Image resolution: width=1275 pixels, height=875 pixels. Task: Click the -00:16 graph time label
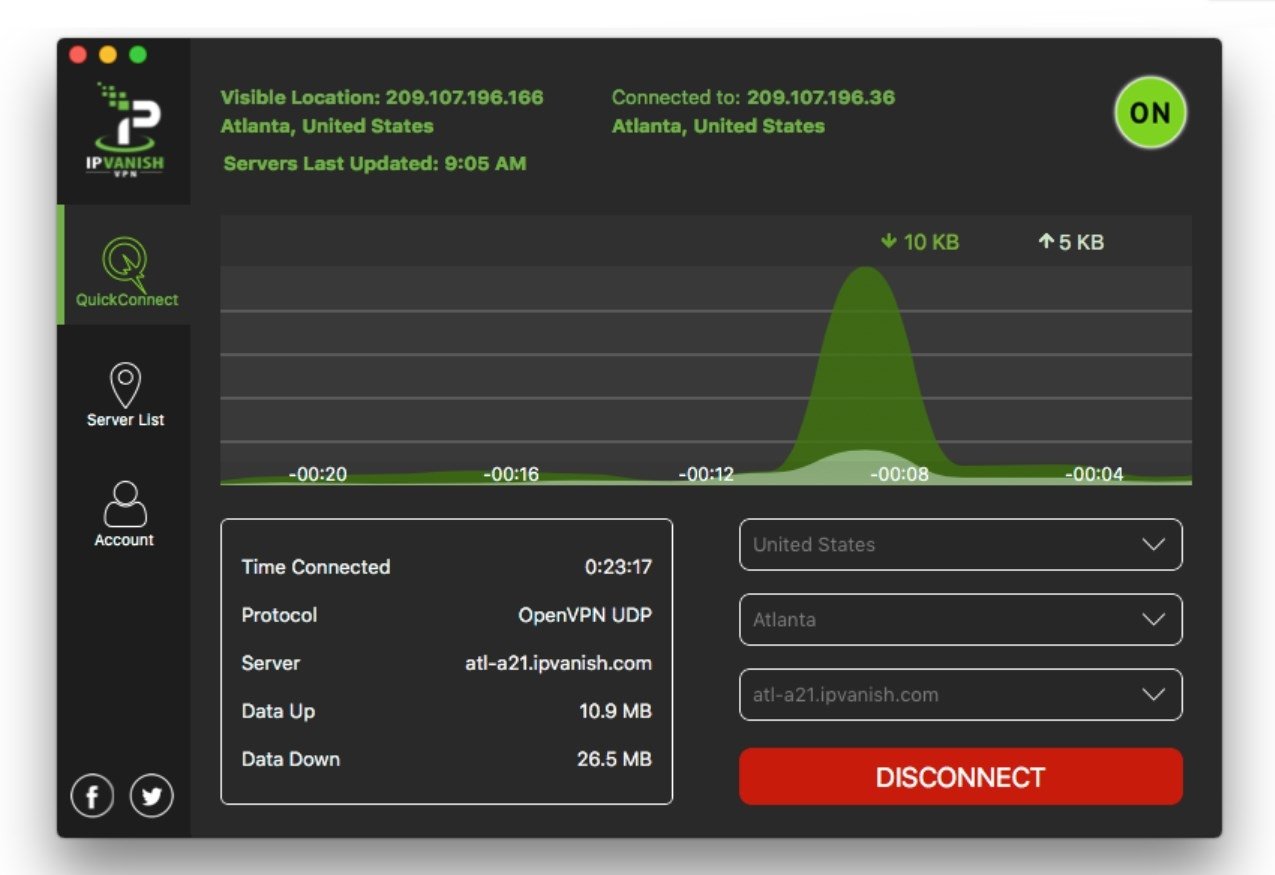point(512,474)
